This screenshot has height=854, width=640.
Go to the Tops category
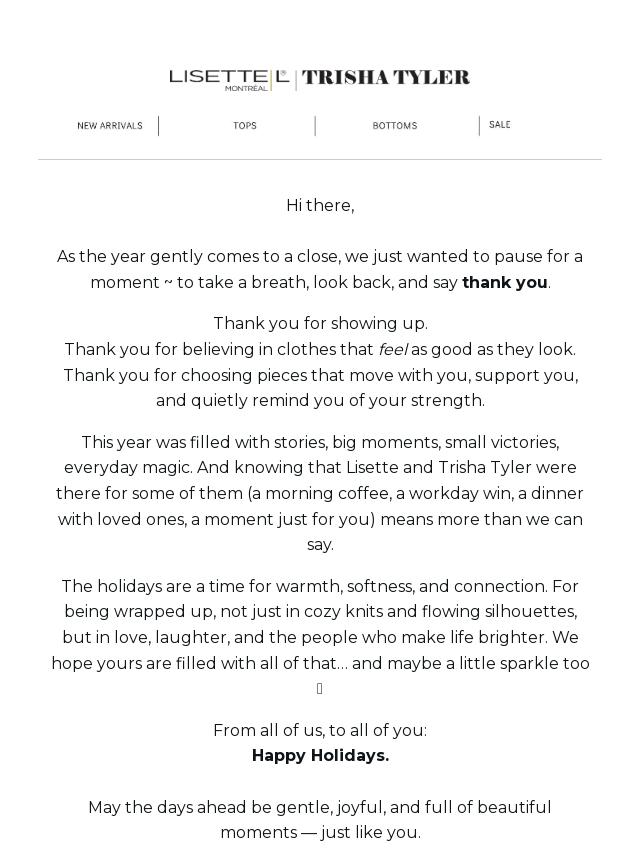coord(245,126)
